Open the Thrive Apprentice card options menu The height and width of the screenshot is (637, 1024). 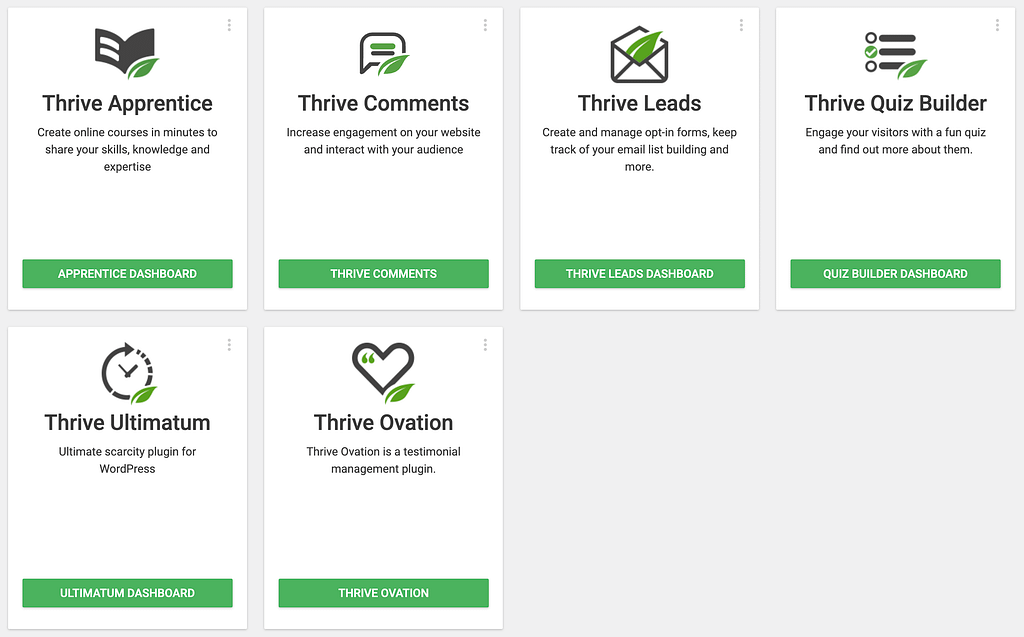pos(229,25)
